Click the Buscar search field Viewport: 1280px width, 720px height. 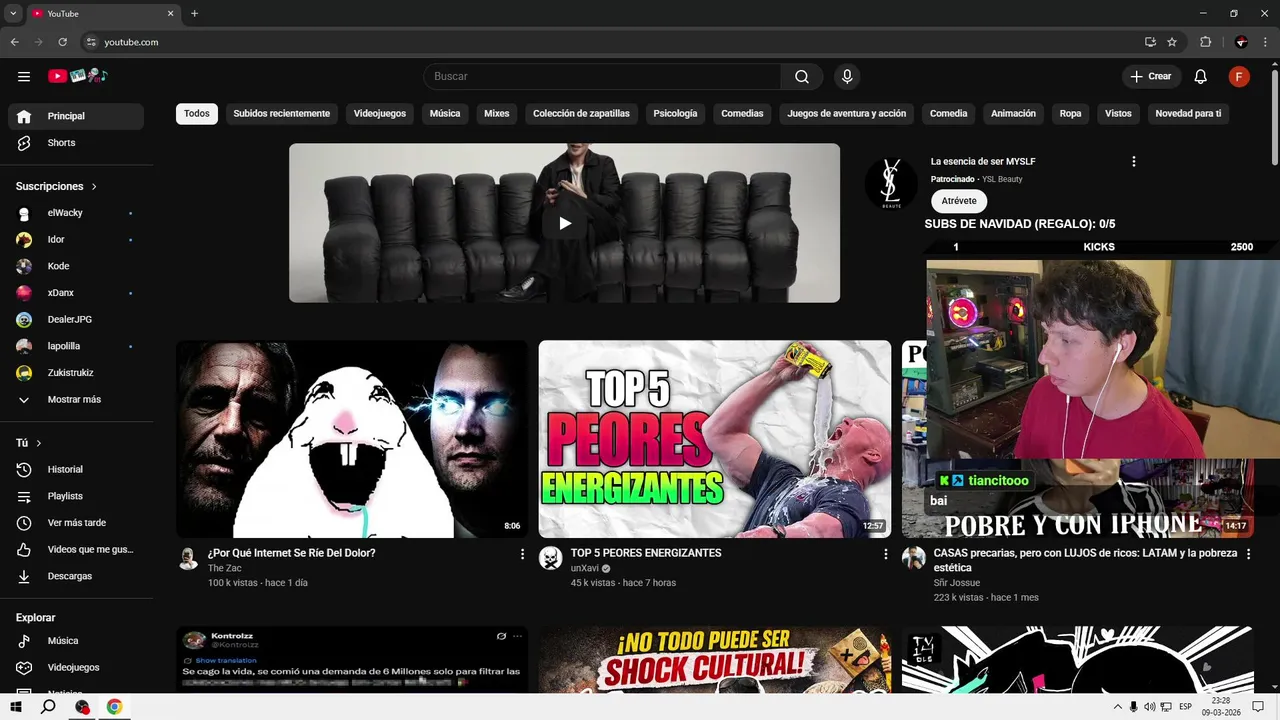[x=603, y=76]
